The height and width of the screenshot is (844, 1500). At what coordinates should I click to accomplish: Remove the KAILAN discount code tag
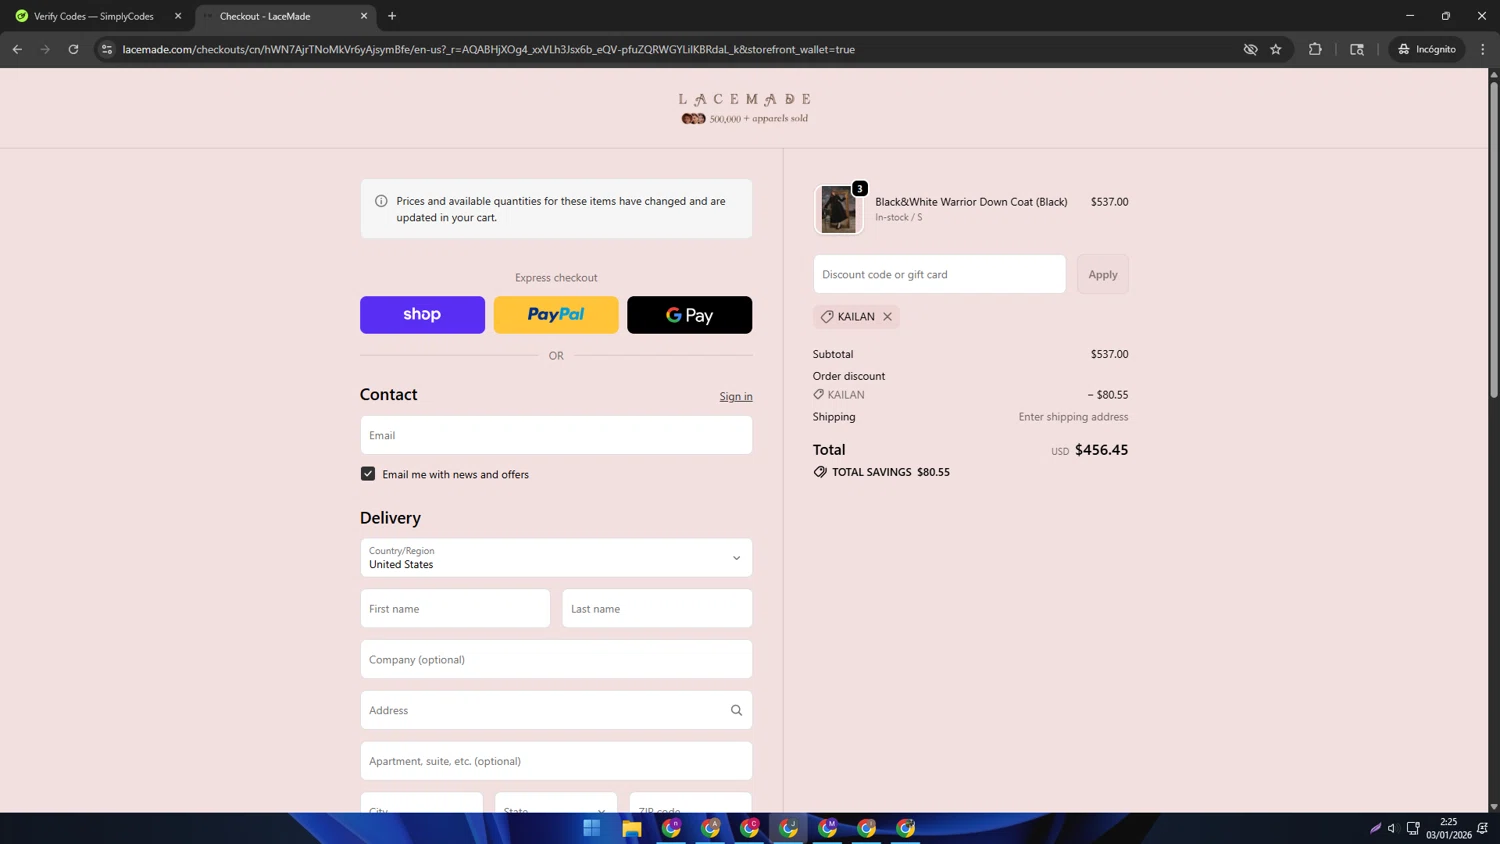tap(887, 317)
